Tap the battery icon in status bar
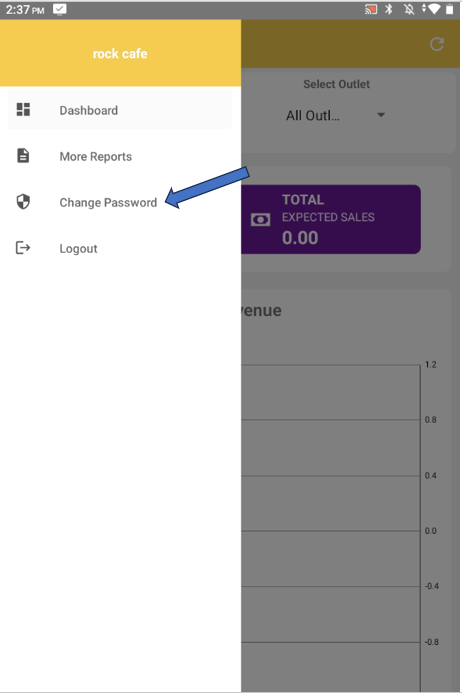Image resolution: width=462 pixels, height=693 pixels. point(449,9)
